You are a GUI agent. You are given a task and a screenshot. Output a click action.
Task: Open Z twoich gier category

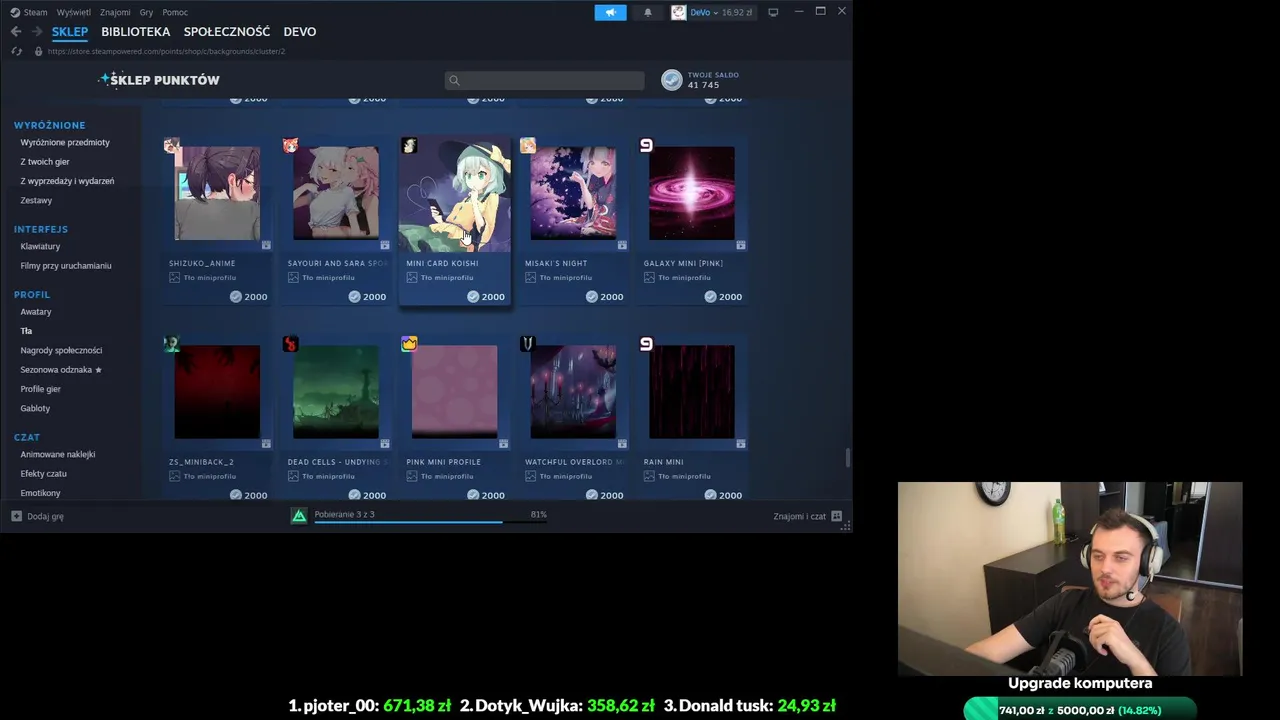click(x=45, y=161)
